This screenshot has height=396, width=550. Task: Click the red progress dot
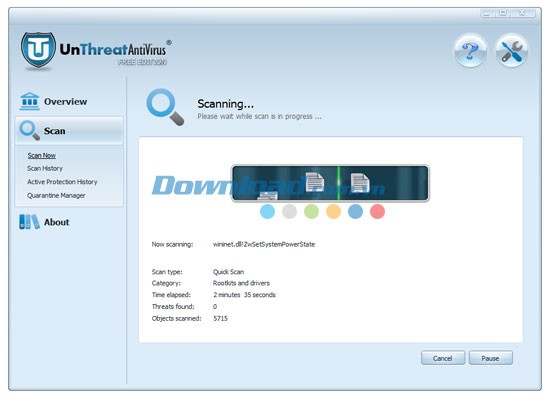[x=377, y=212]
